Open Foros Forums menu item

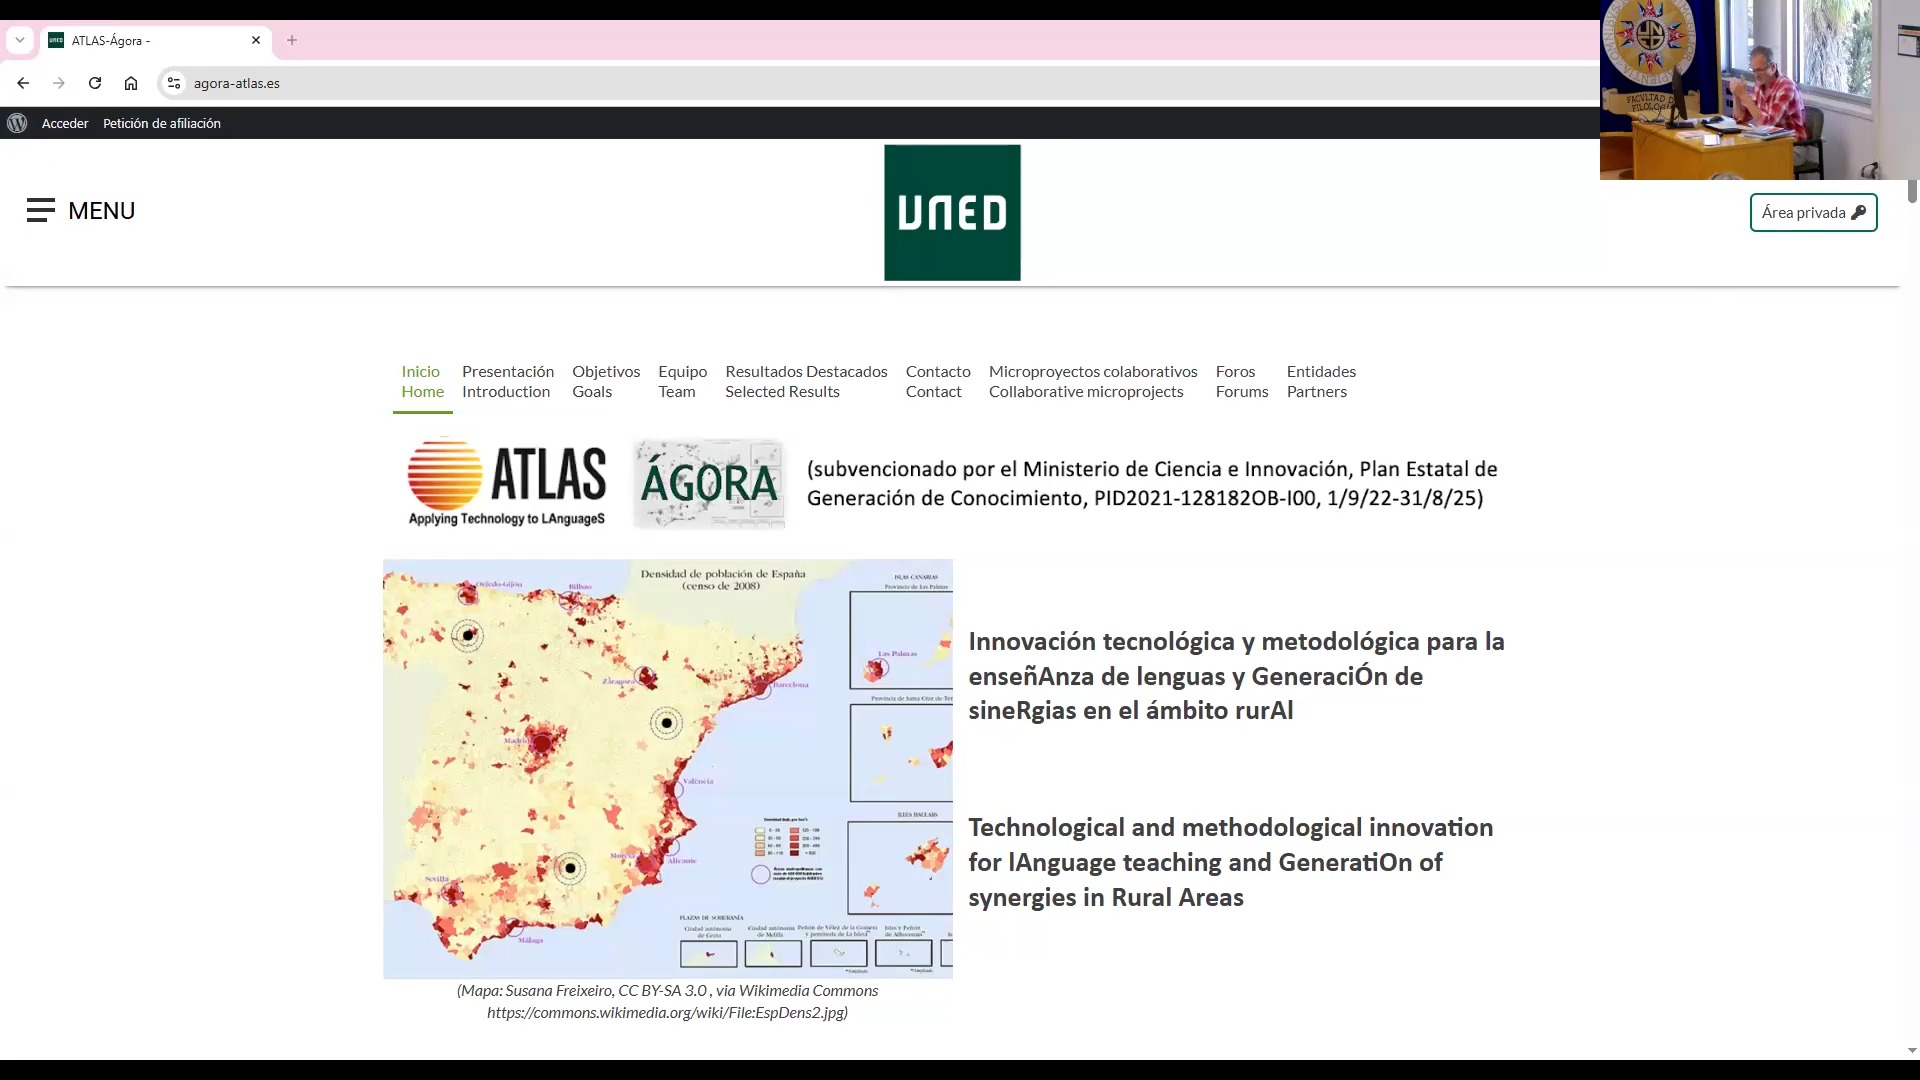coord(1242,381)
